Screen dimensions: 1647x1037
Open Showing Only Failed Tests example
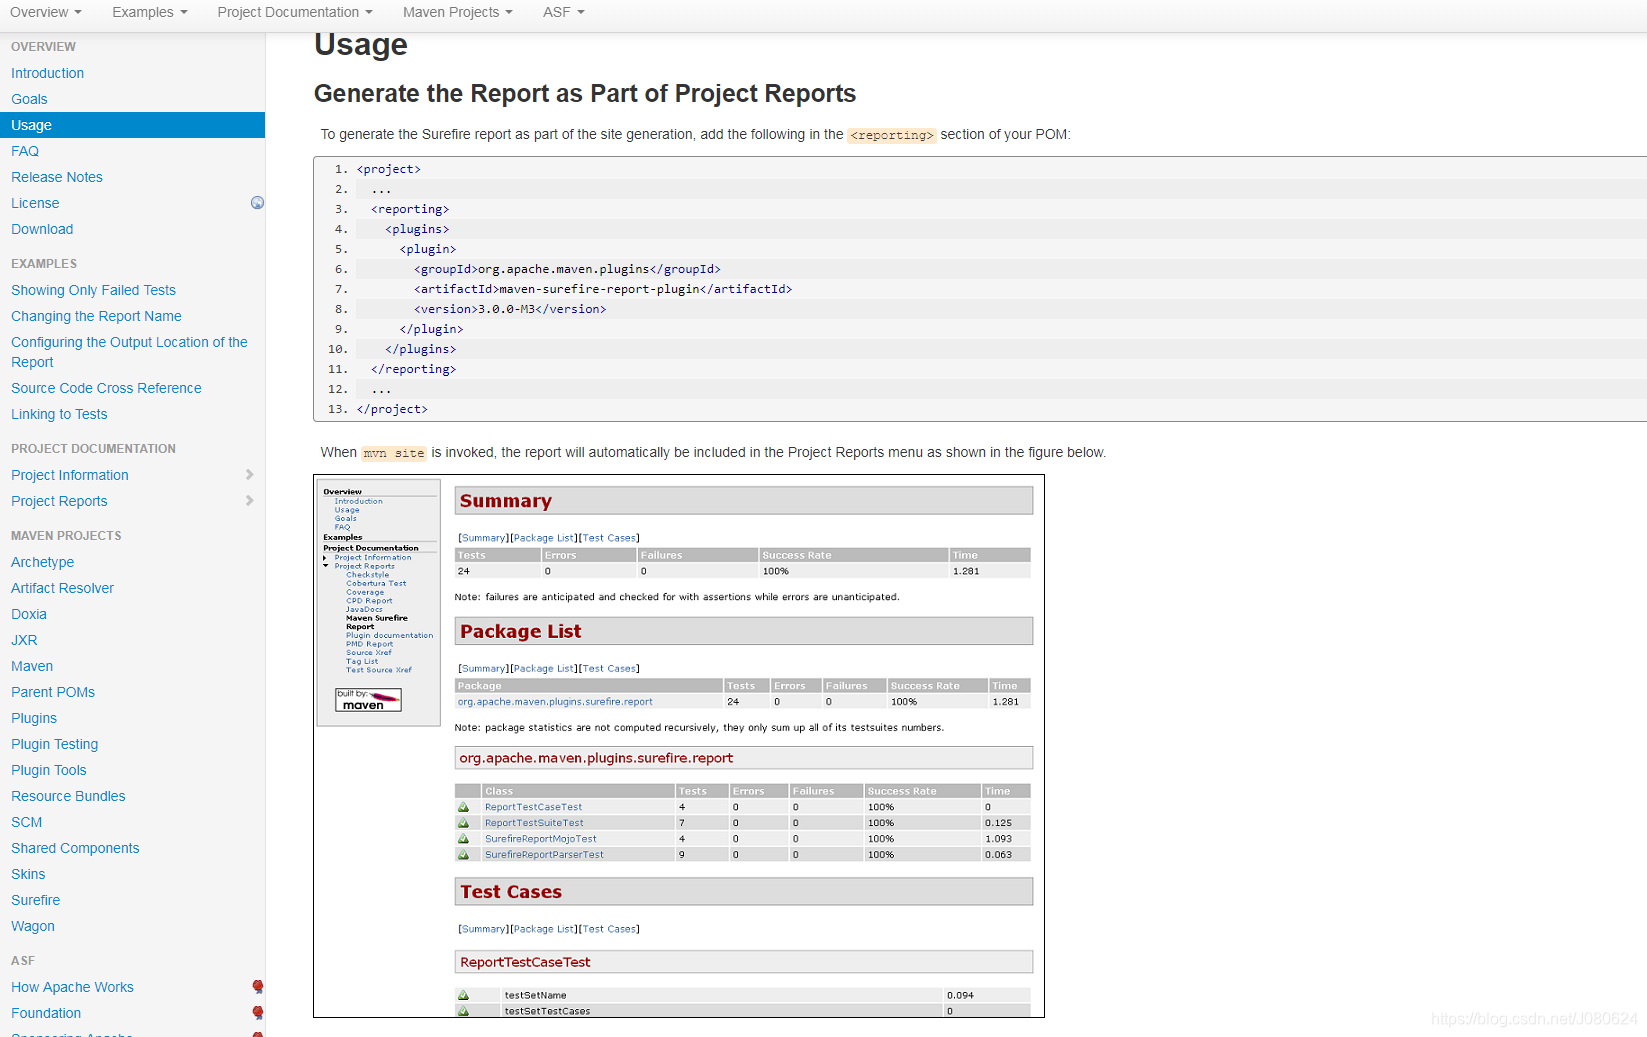click(93, 290)
